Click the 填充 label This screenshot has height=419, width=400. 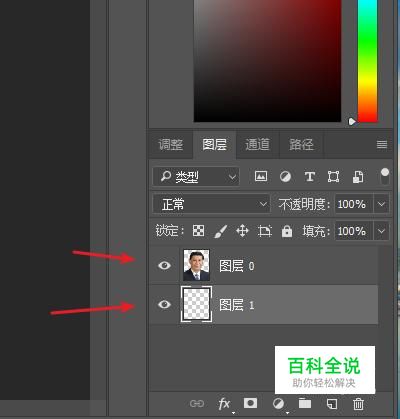click(316, 231)
